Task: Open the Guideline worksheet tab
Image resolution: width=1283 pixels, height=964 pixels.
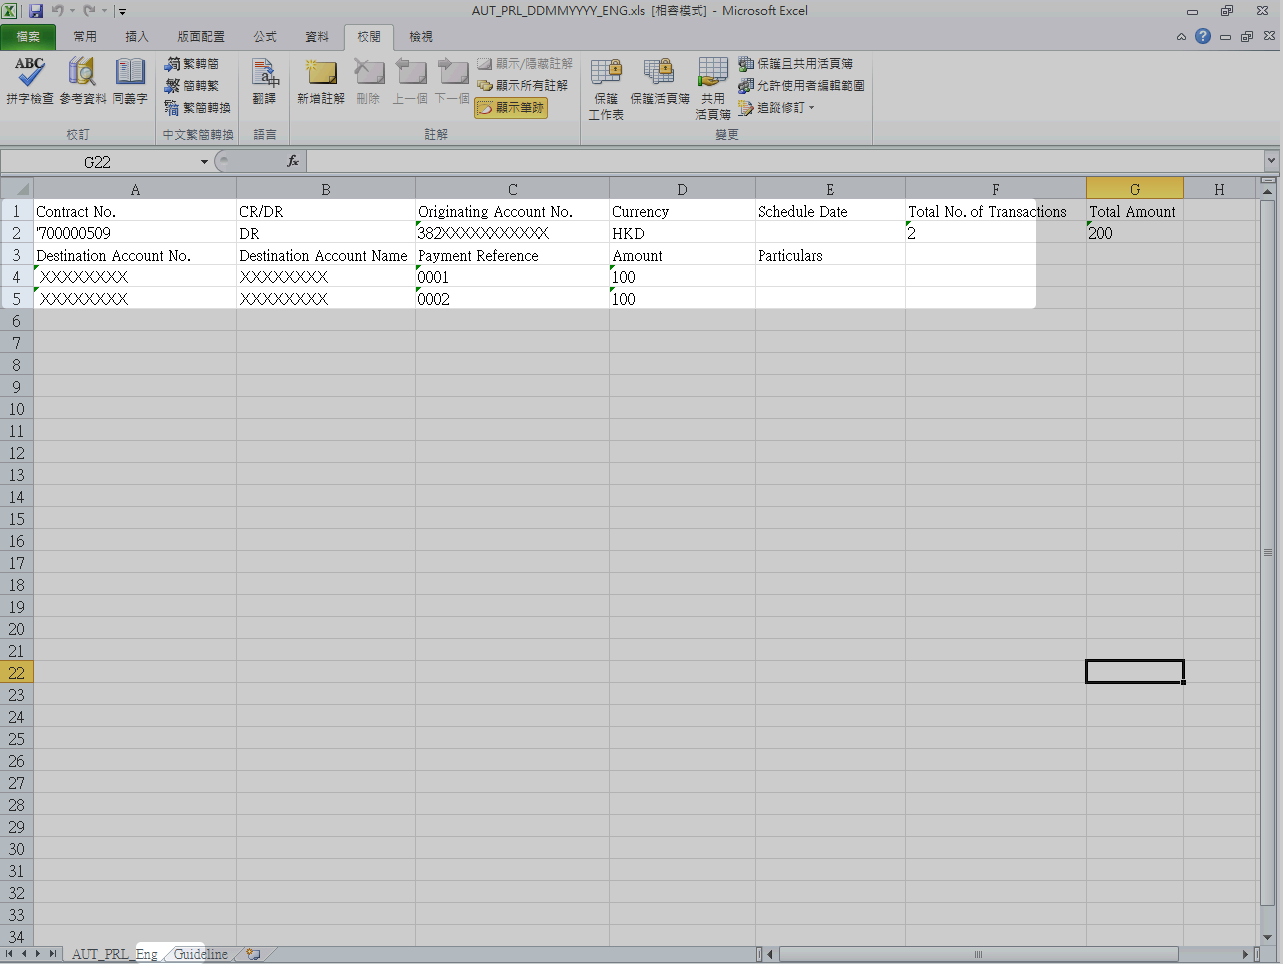Action: (200, 954)
